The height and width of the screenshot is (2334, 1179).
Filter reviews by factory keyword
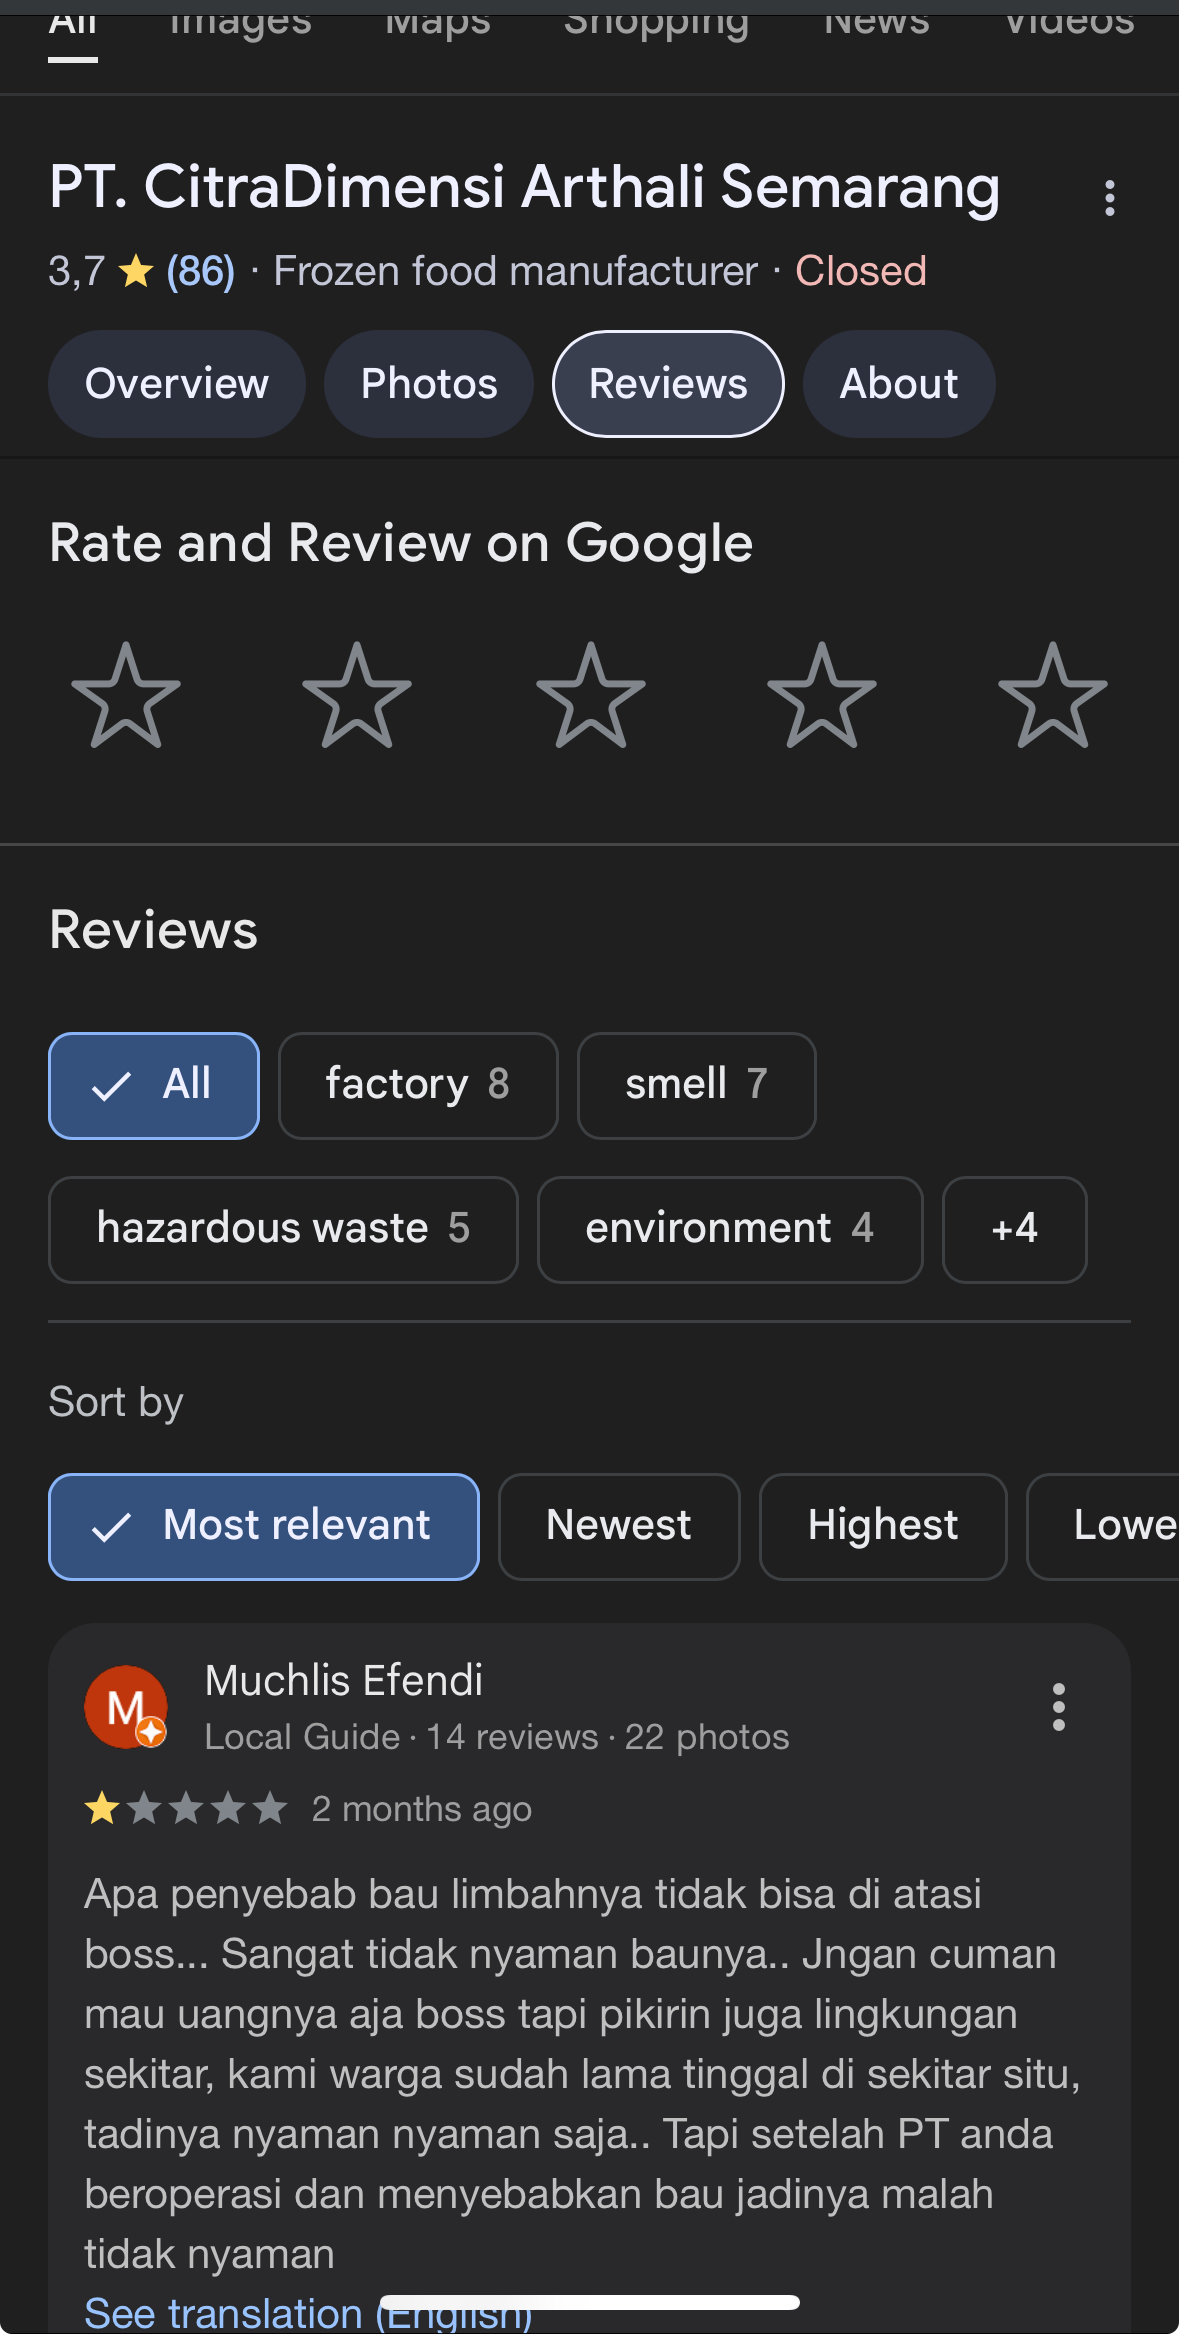418,1085
